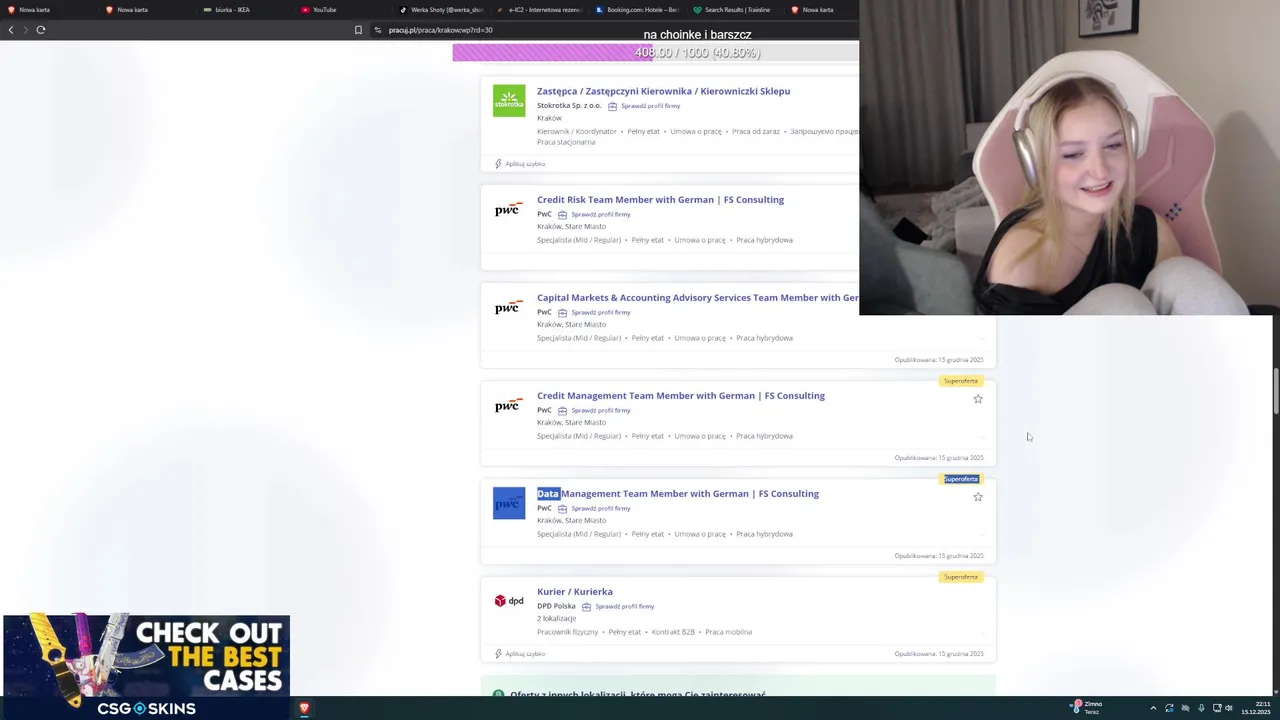The height and width of the screenshot is (720, 1280).
Task: Click highlighted PwC logo on Data Management offer
Action: click(509, 503)
